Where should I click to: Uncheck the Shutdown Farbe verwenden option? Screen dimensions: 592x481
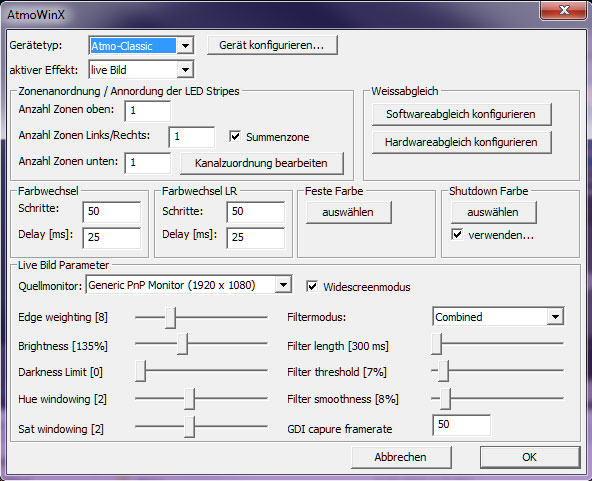(x=457, y=234)
